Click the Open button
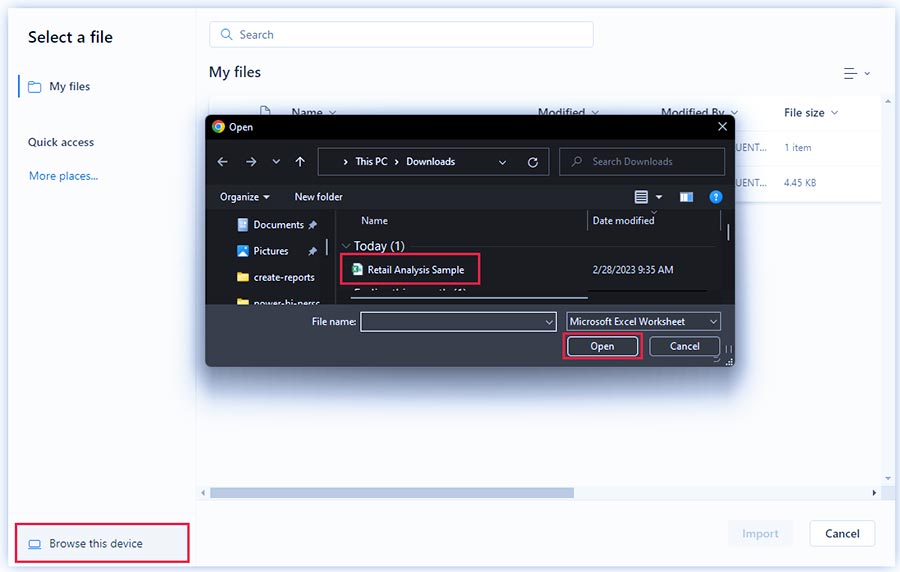The image size is (900, 572). 602,347
